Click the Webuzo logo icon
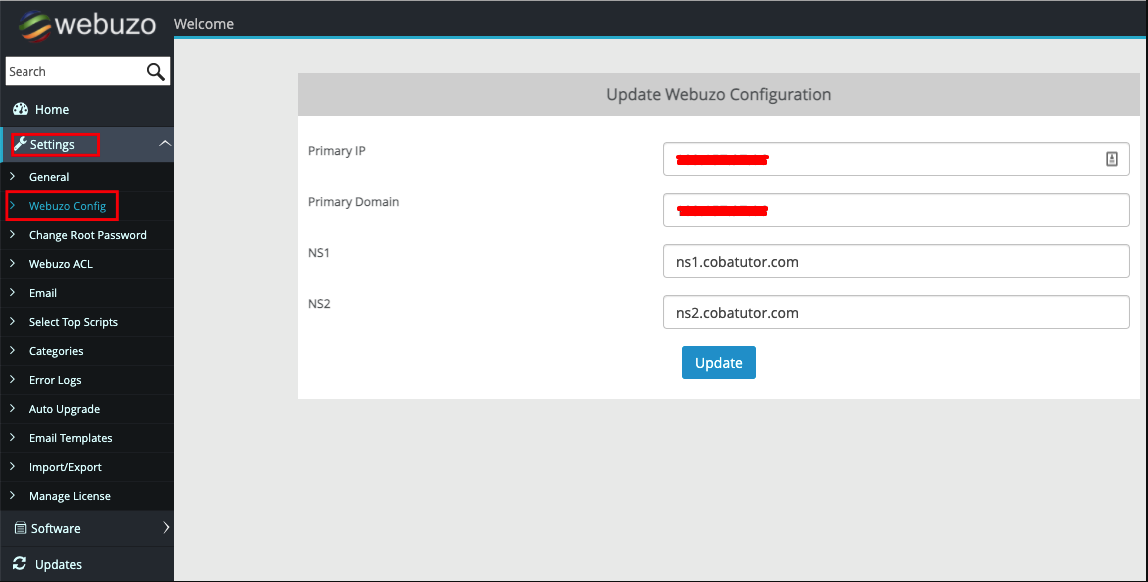The image size is (1148, 582). (x=35, y=26)
